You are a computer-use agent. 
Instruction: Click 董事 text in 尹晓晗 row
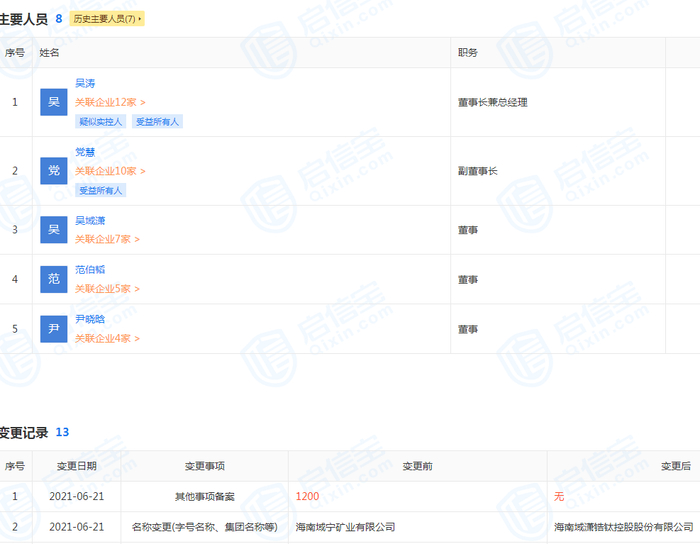[468, 329]
